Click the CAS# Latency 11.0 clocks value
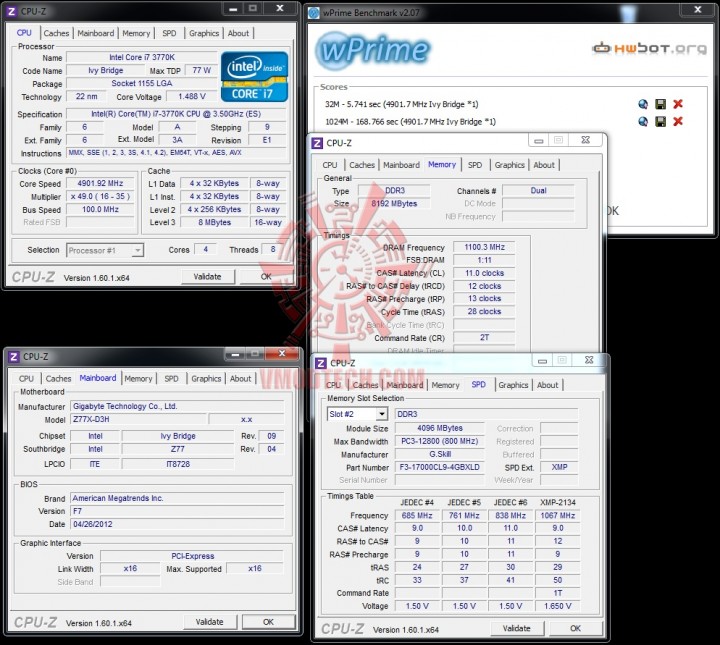Image resolution: width=720 pixels, height=645 pixels. tap(484, 273)
